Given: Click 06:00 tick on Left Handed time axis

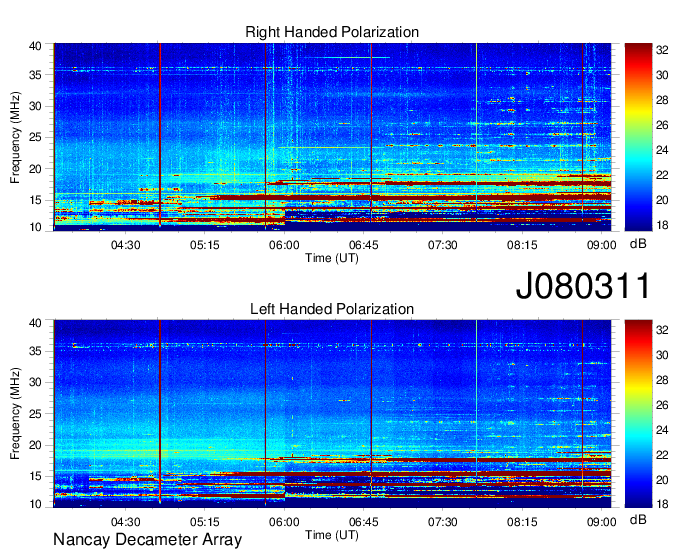Looking at the screenshot, I should [x=284, y=522].
